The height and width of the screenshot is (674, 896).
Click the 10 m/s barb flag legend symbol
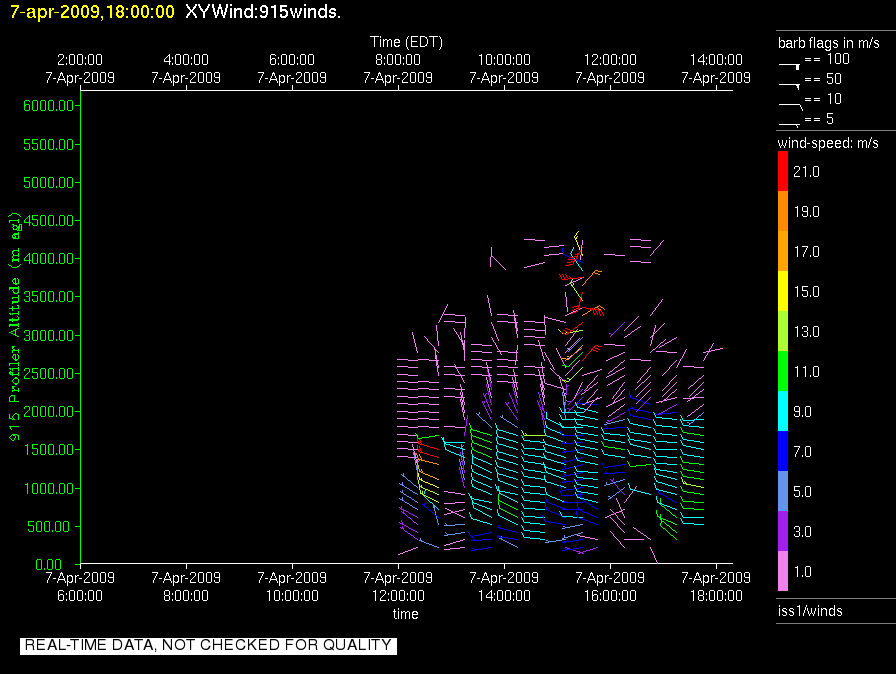791,106
